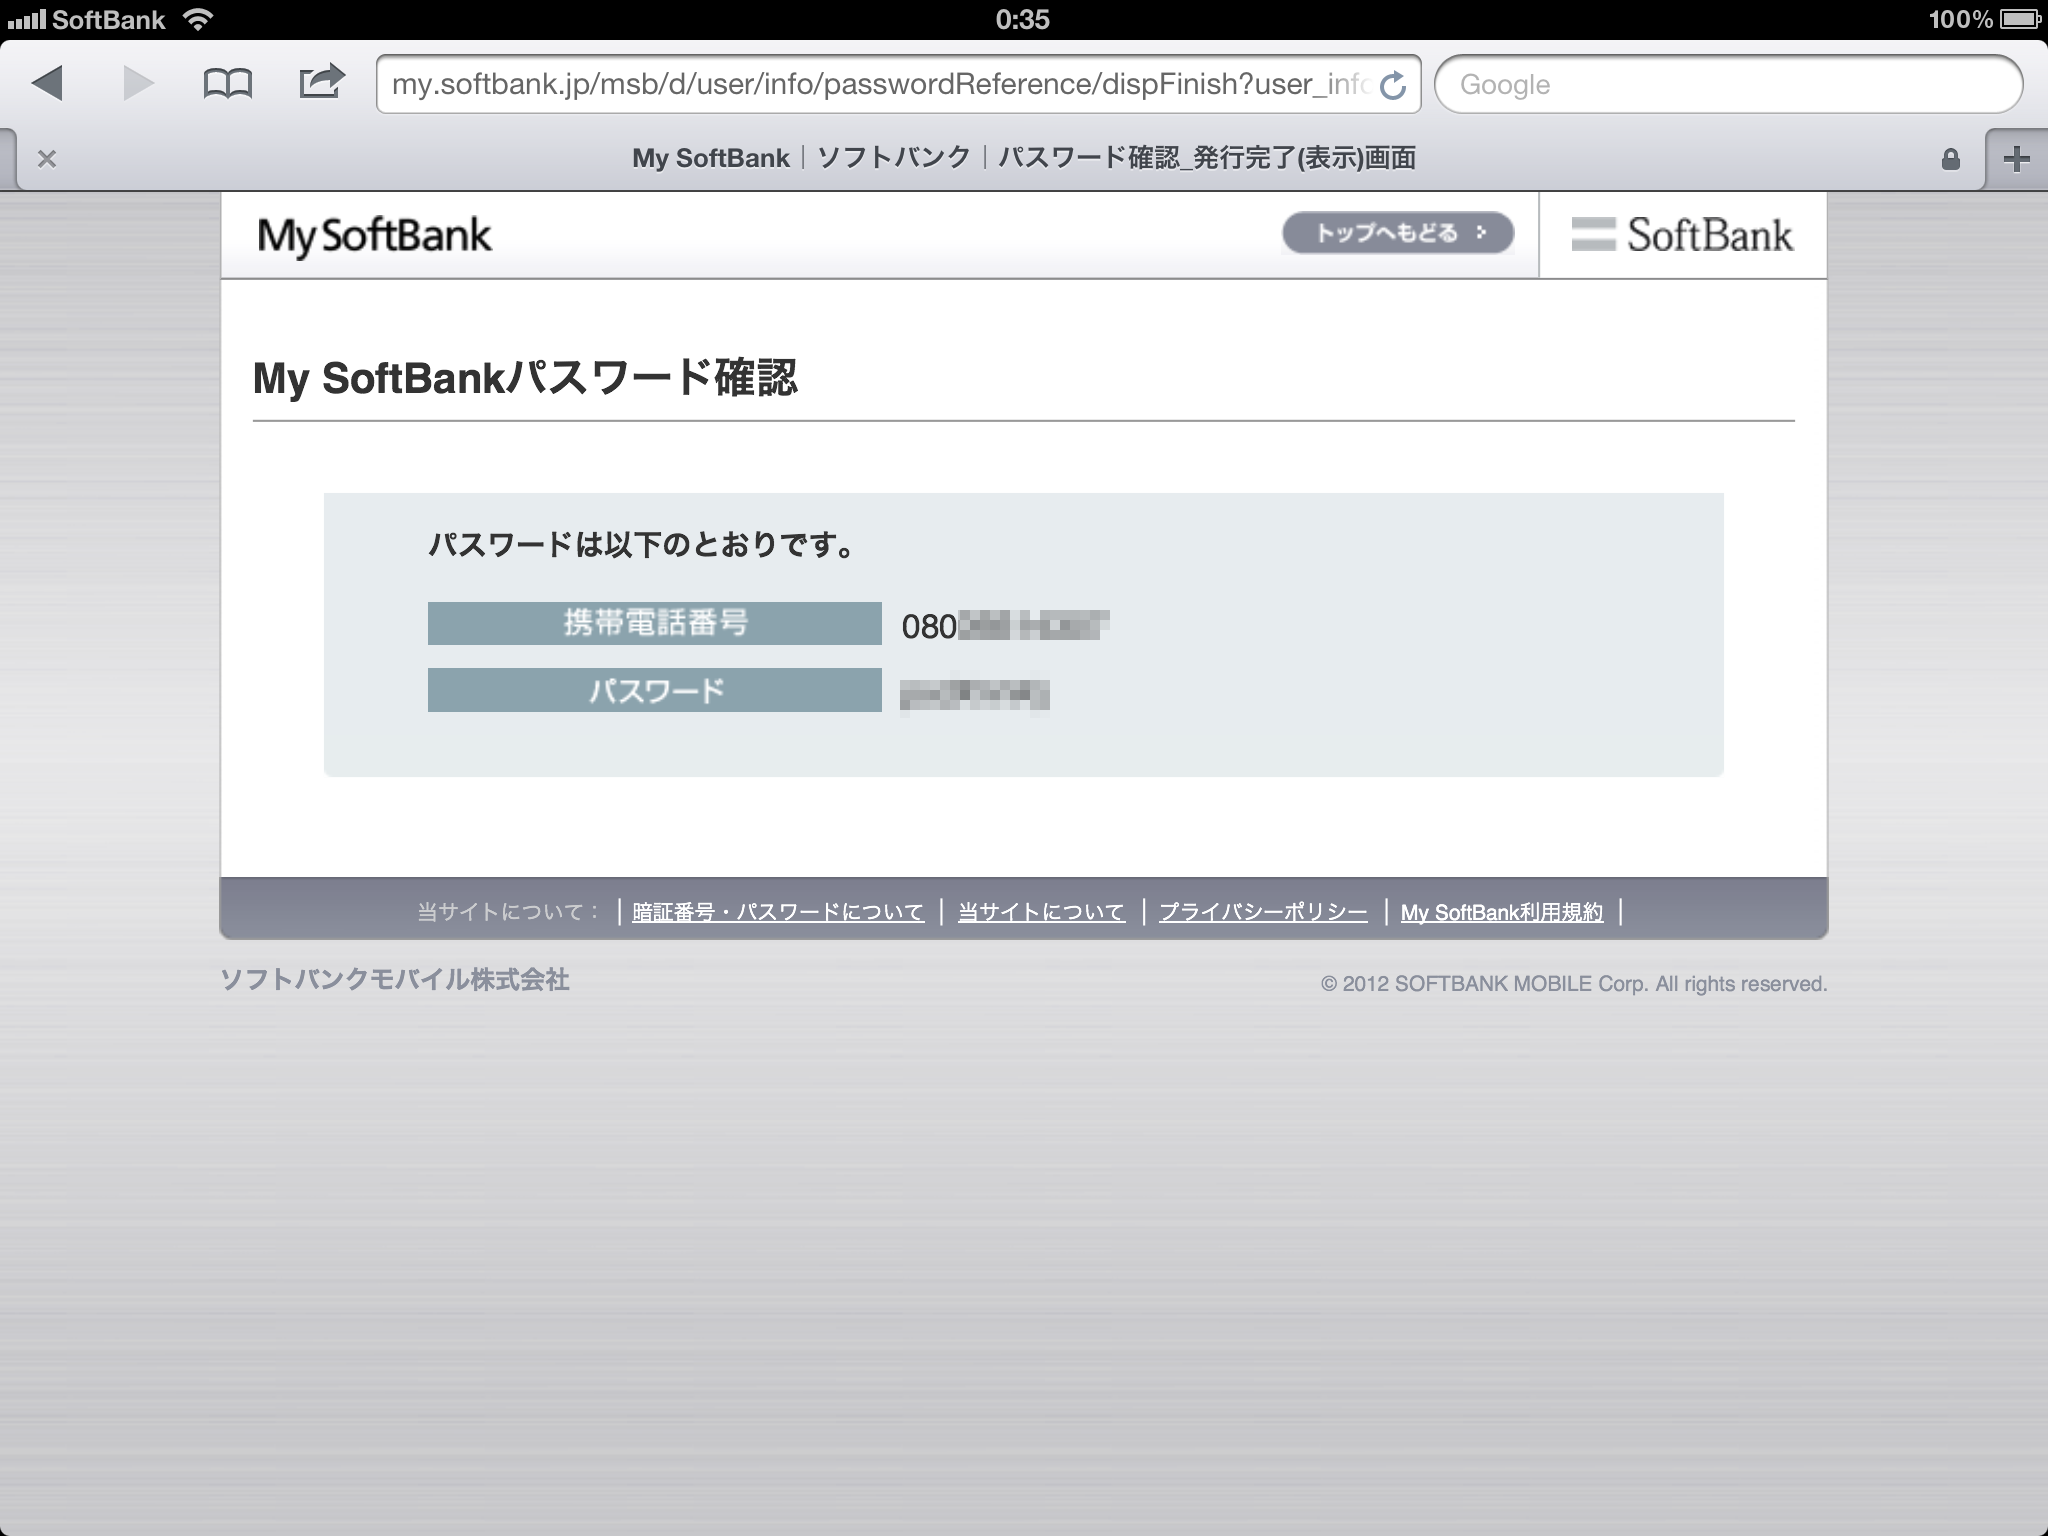This screenshot has width=2048, height=1536.
Task: Focus the Google search field
Action: click(x=1728, y=84)
